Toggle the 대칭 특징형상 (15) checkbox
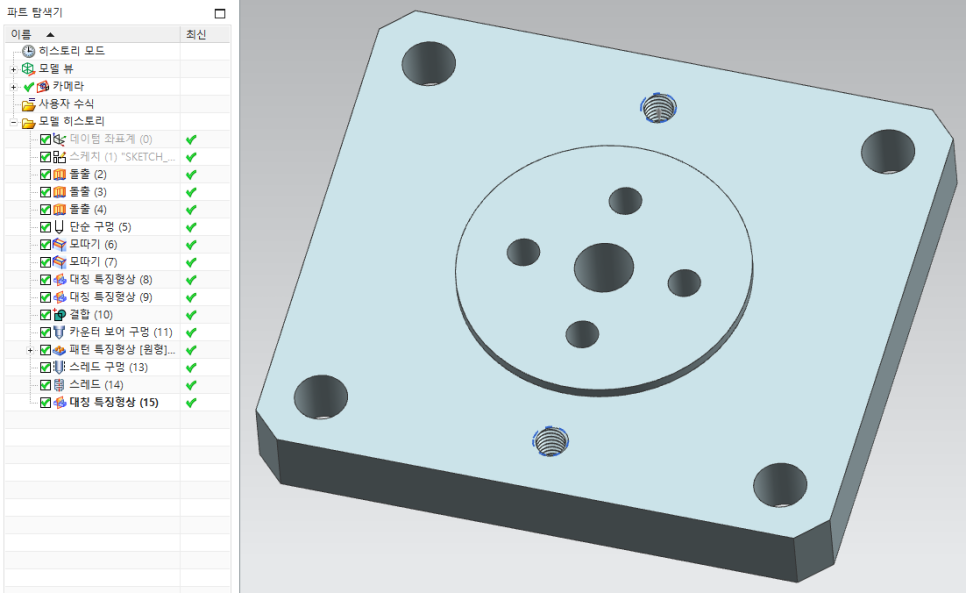Image resolution: width=966 pixels, height=593 pixels. (46, 403)
